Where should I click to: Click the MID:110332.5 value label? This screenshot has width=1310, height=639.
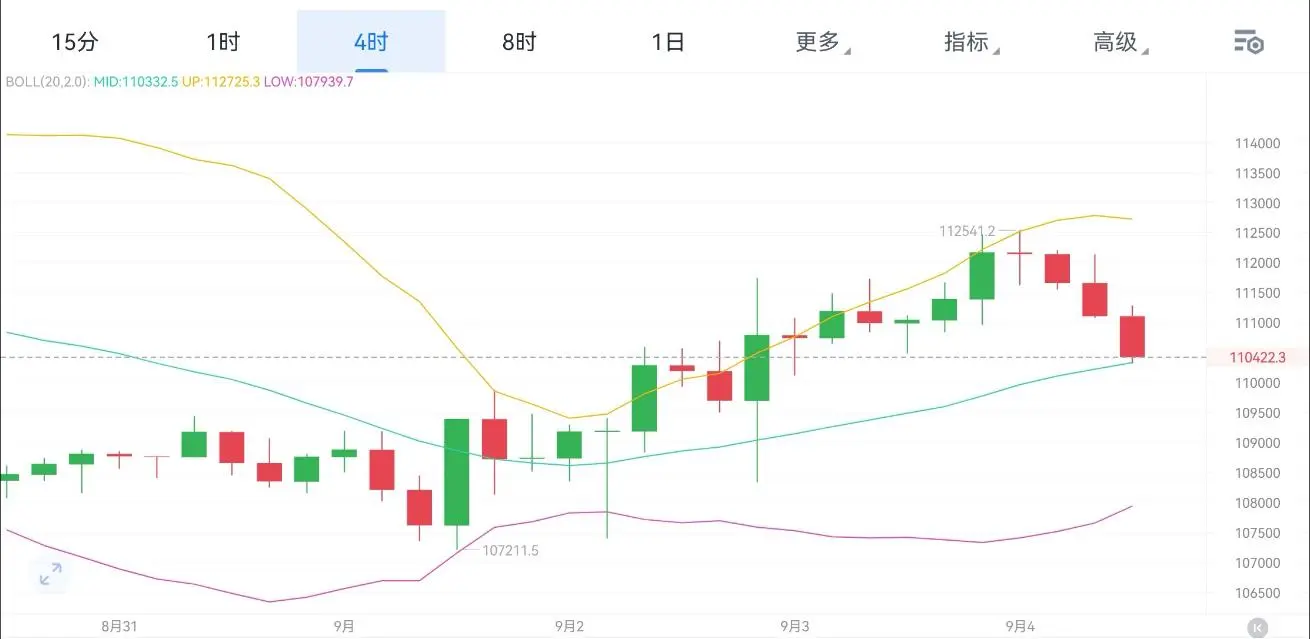135,81
